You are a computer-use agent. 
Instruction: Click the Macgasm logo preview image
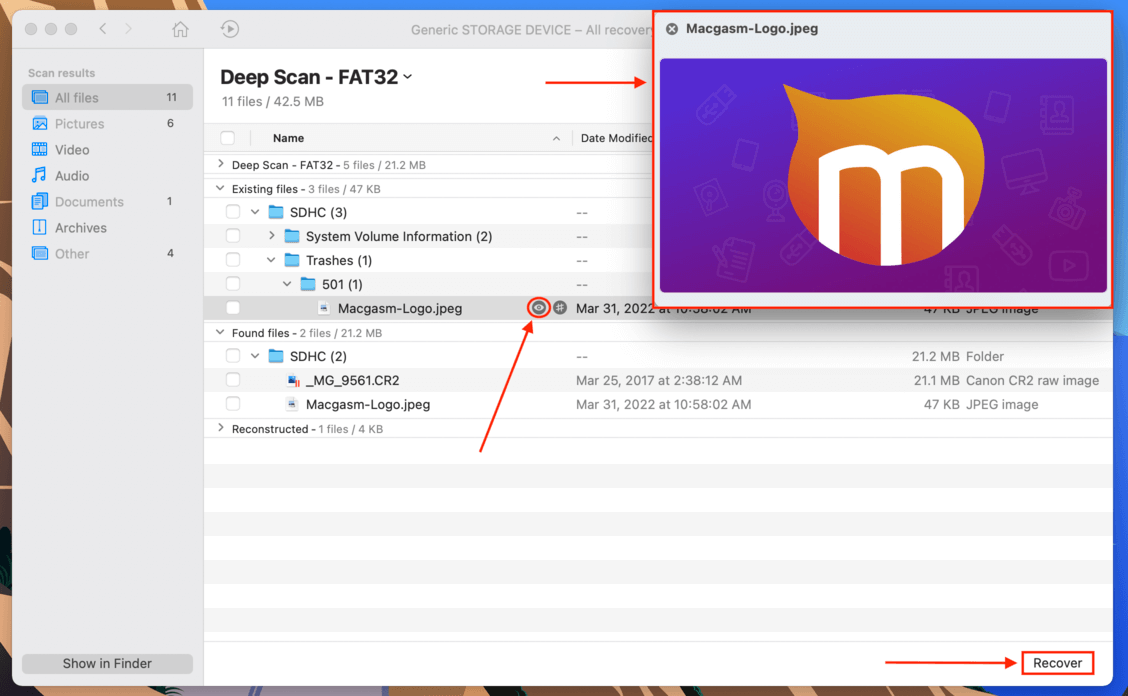click(x=883, y=175)
